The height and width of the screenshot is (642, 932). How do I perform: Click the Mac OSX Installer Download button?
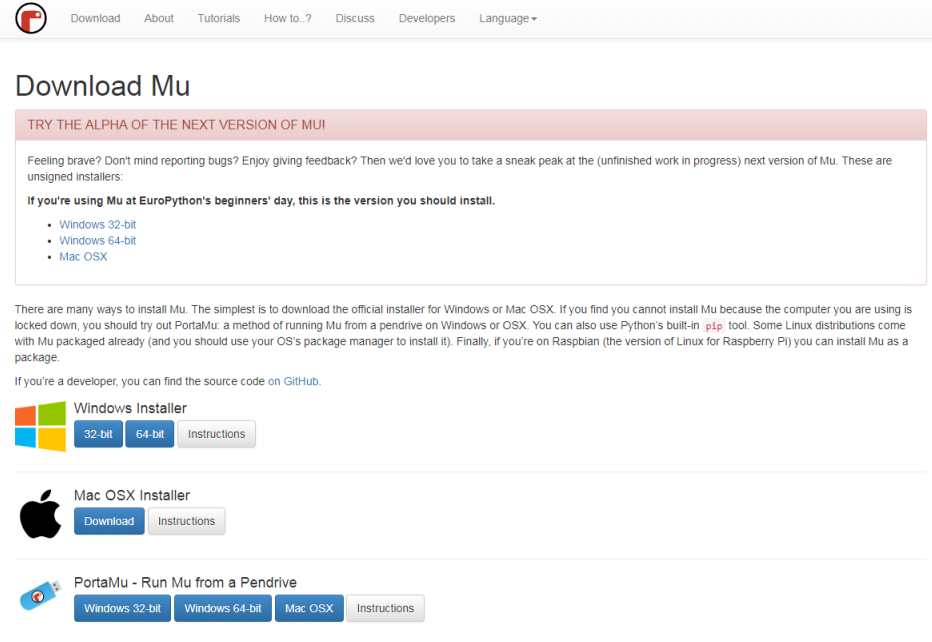pyautogui.click(x=109, y=521)
